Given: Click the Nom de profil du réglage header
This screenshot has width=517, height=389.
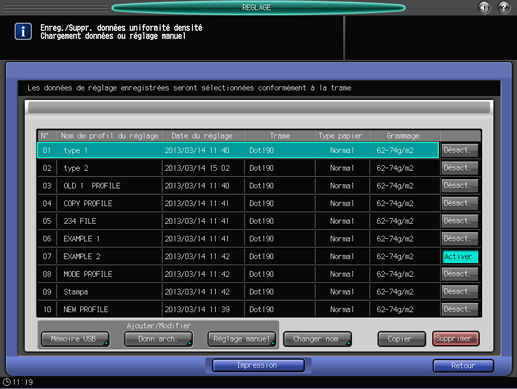Looking at the screenshot, I should coord(109,136).
